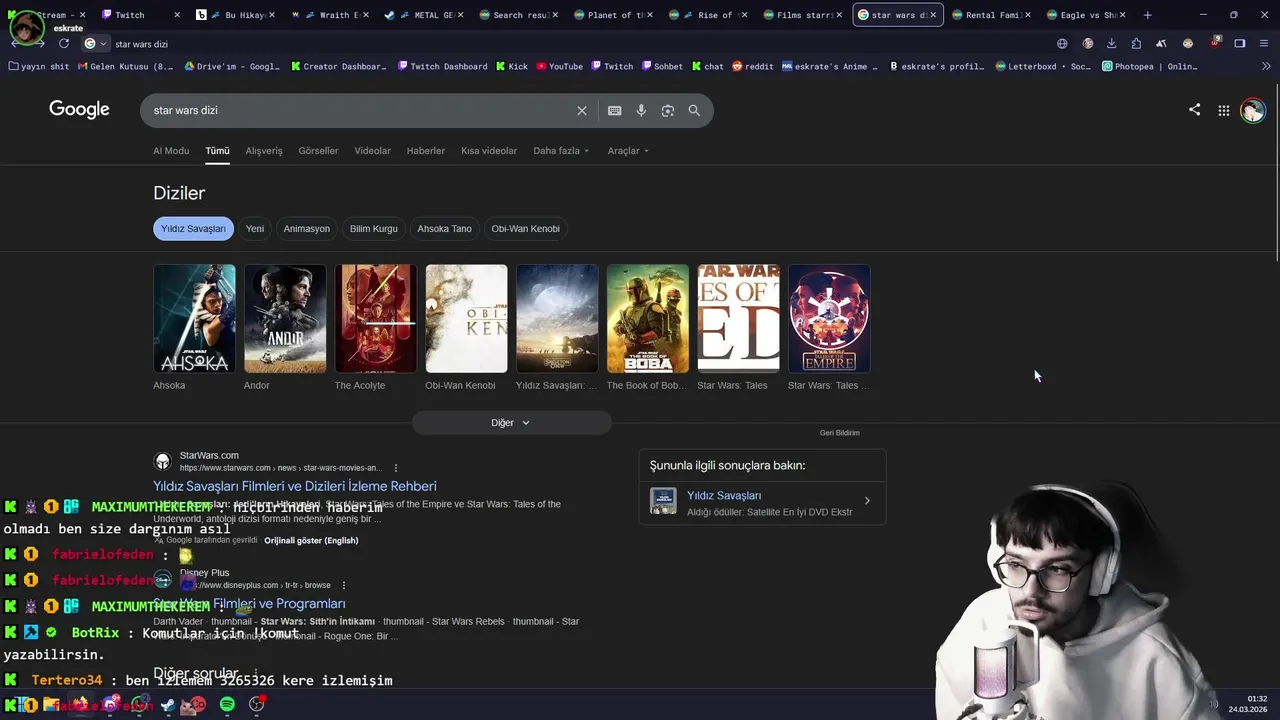Open the more options dots beside StarWars.com result
Viewport: 1280px width, 720px height.
(x=396, y=468)
